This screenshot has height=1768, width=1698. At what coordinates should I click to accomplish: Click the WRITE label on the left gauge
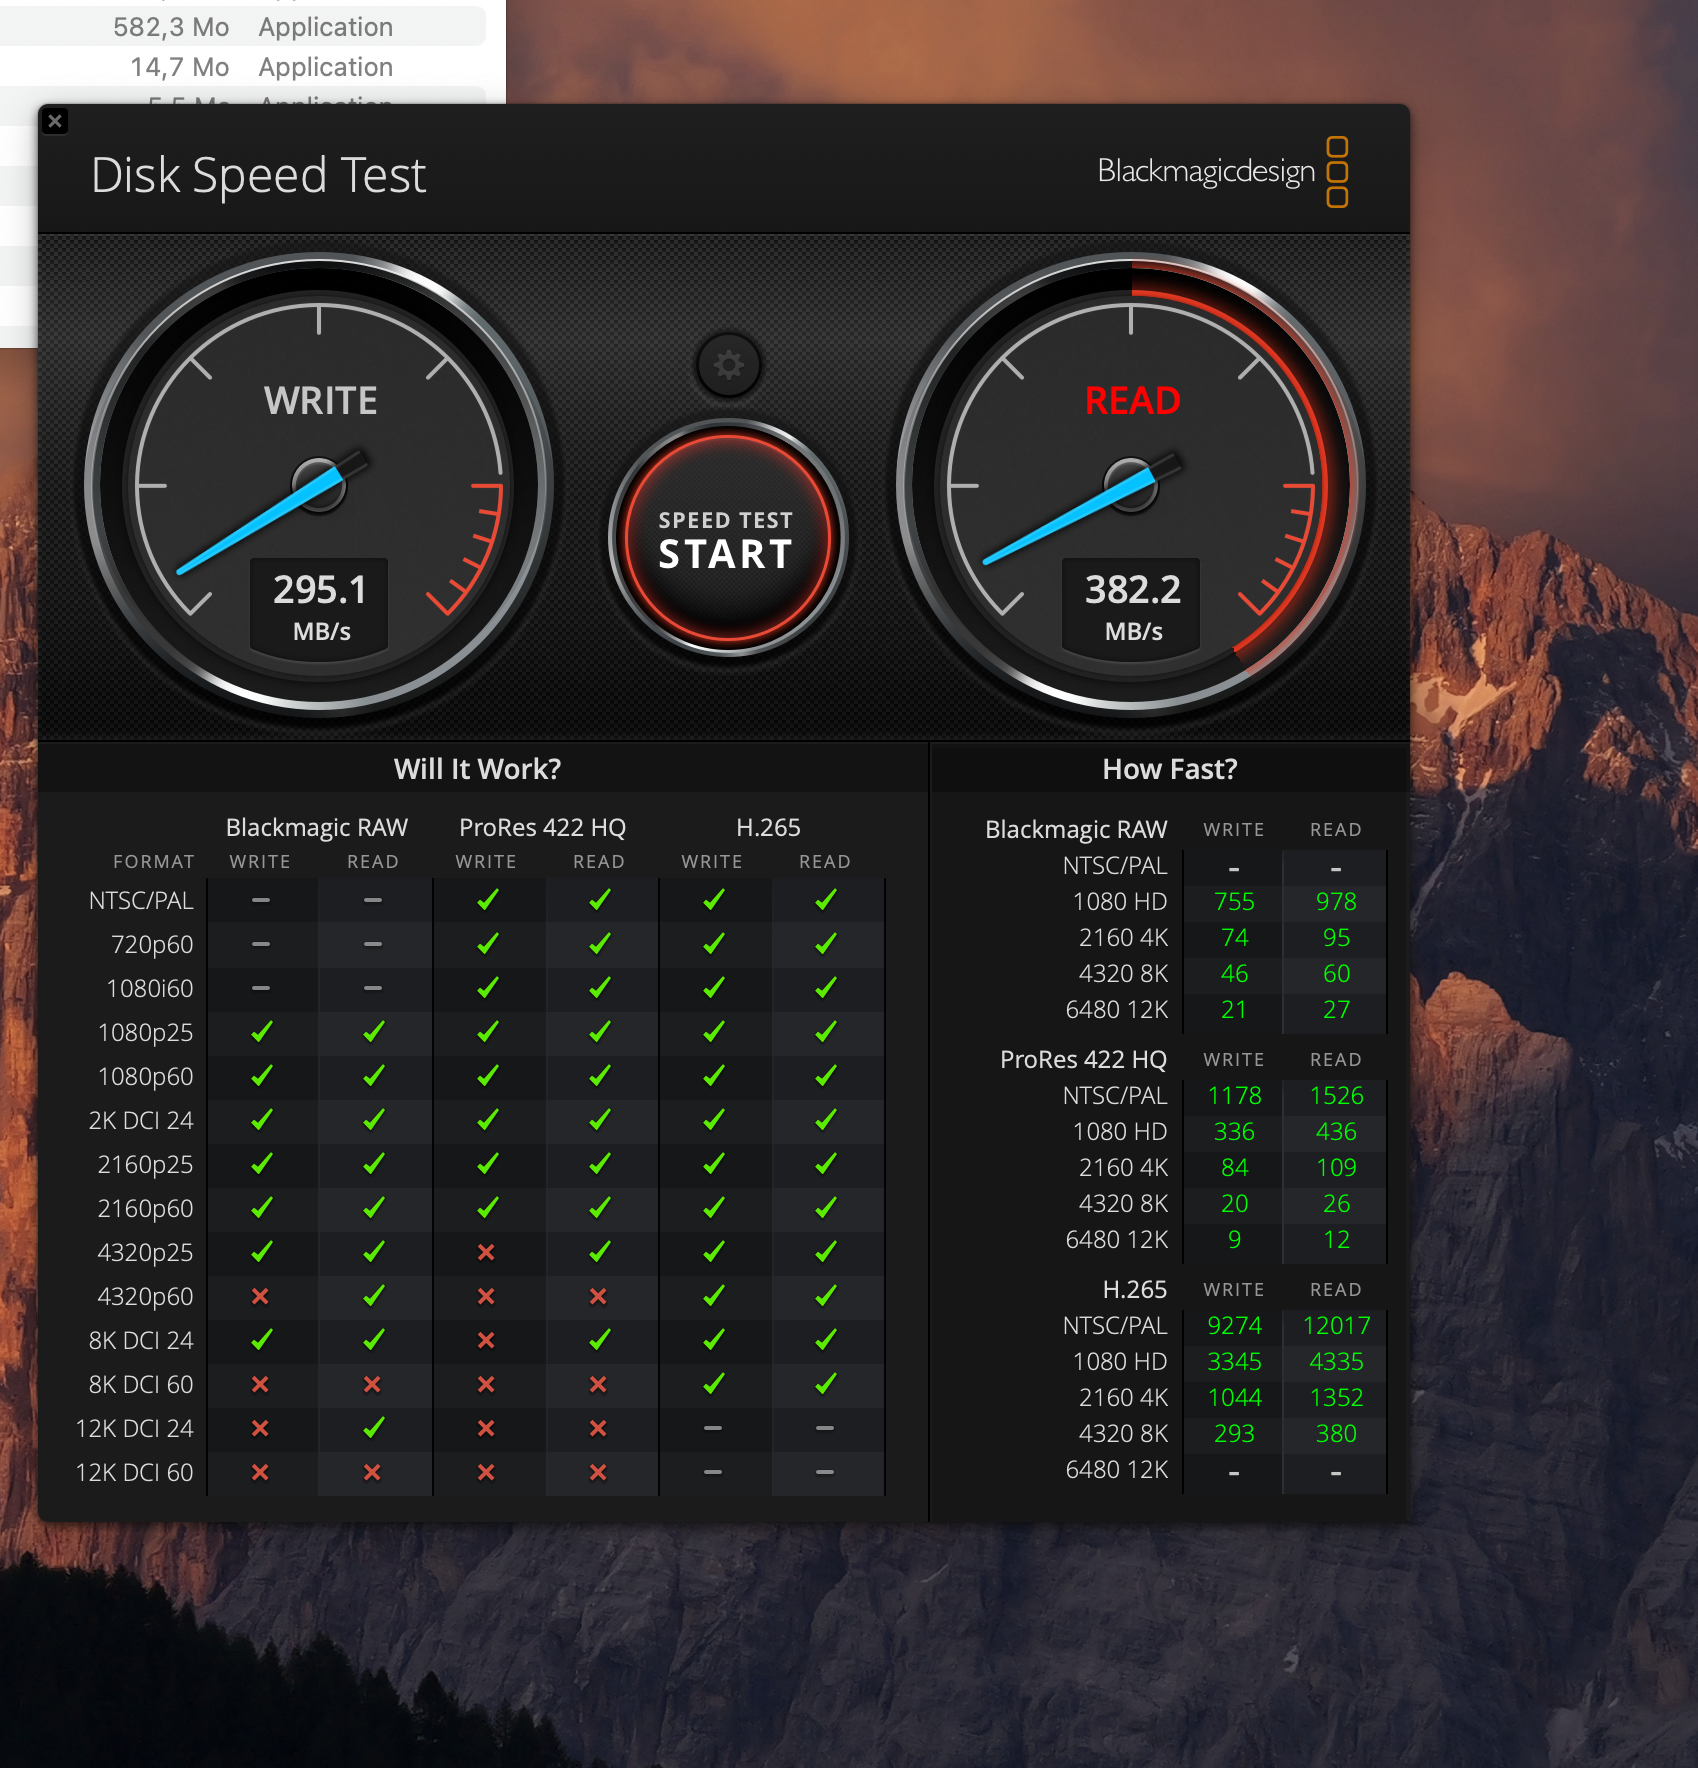click(x=320, y=401)
